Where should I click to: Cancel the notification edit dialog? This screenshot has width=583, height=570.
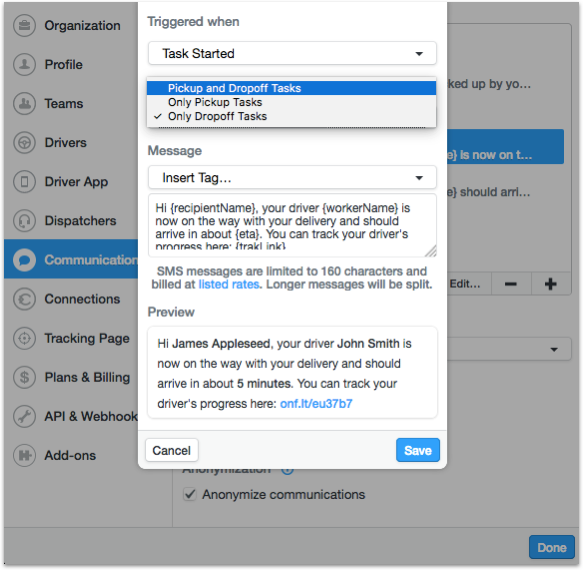tap(172, 450)
